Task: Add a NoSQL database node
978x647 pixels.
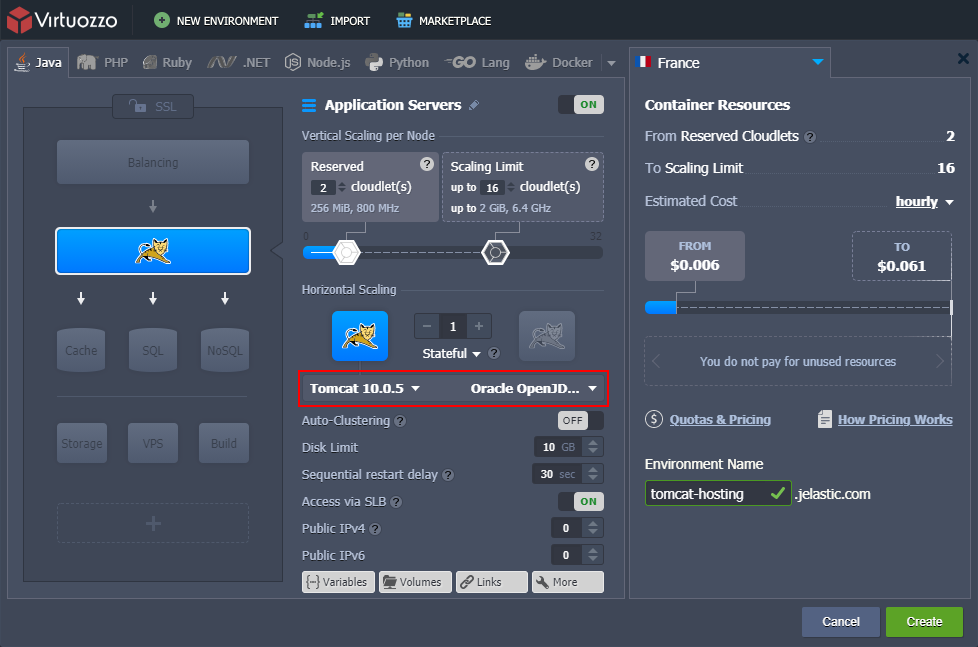Action: click(225, 350)
